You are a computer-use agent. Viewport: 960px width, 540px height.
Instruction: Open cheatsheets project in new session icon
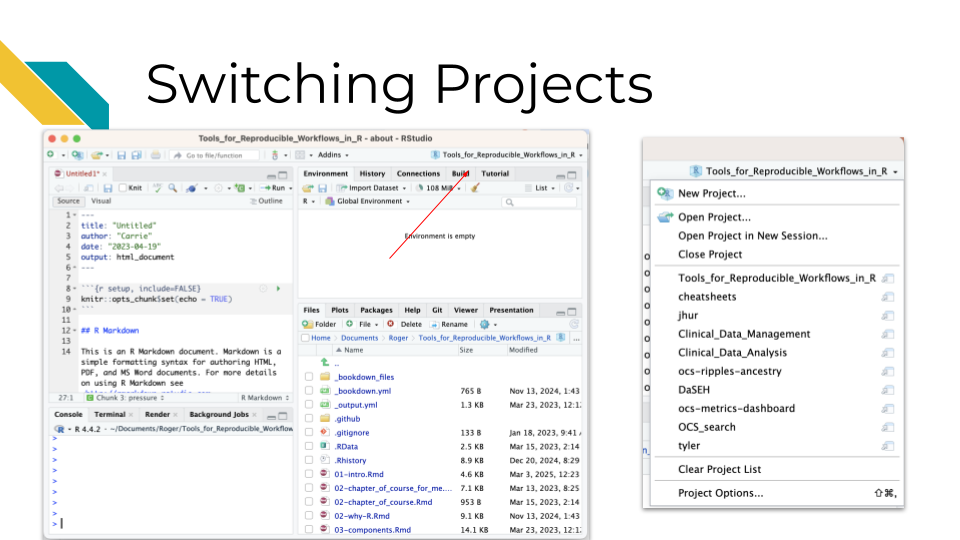click(888, 297)
